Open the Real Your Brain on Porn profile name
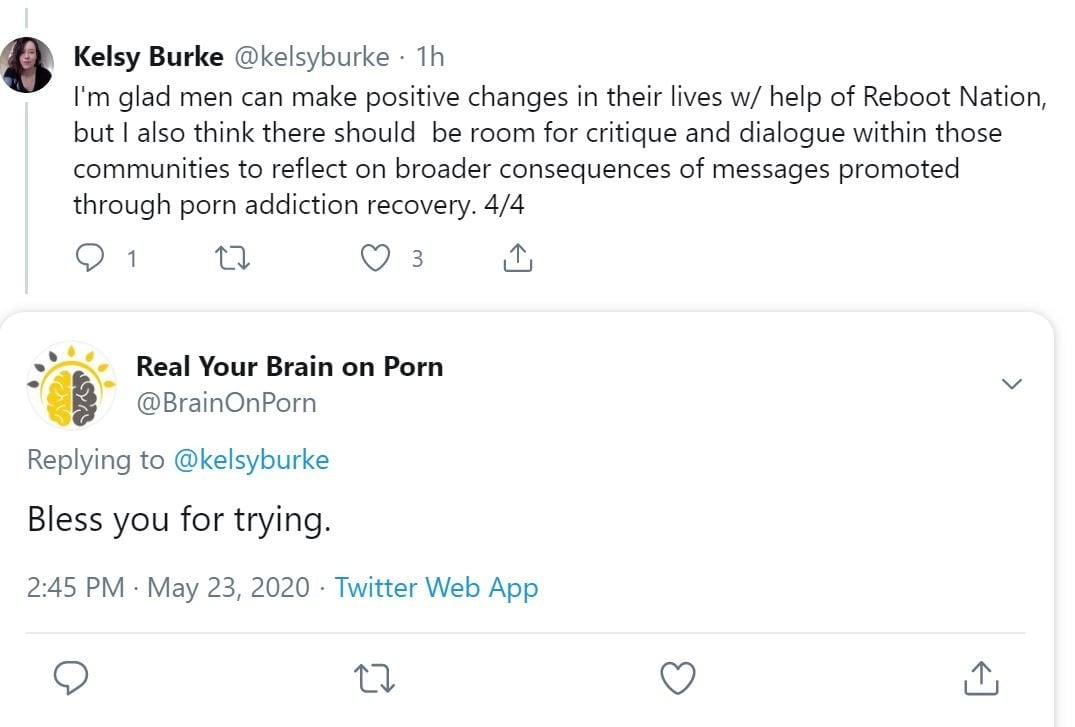Image resolution: width=1075 pixels, height=727 pixels. point(289,366)
